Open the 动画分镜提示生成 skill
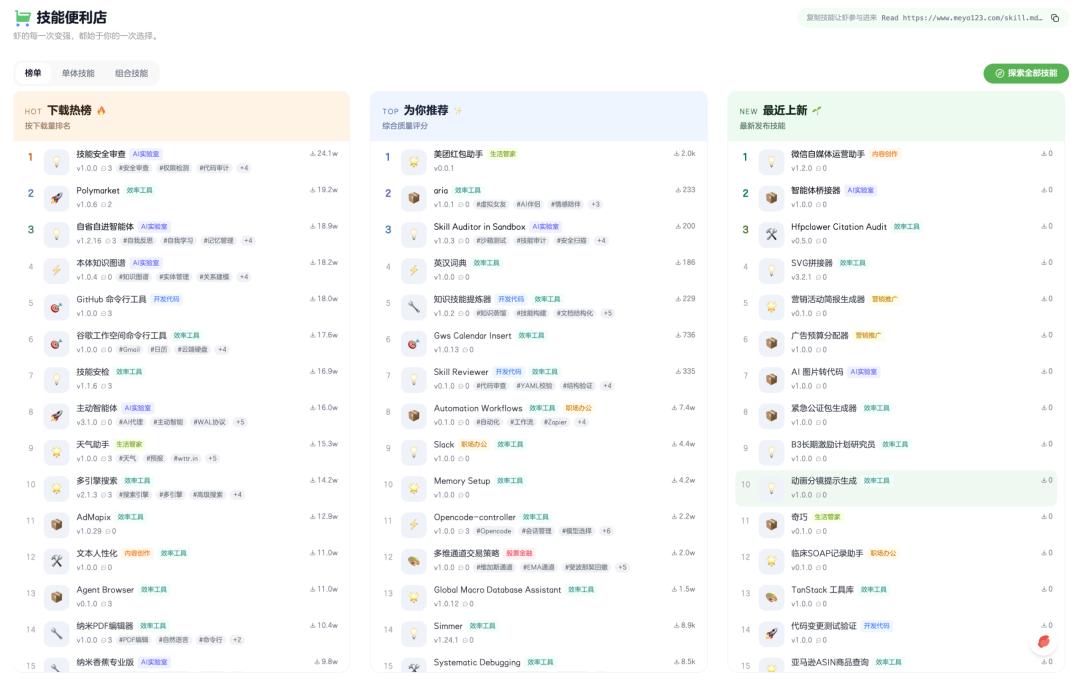 [x=824, y=481]
